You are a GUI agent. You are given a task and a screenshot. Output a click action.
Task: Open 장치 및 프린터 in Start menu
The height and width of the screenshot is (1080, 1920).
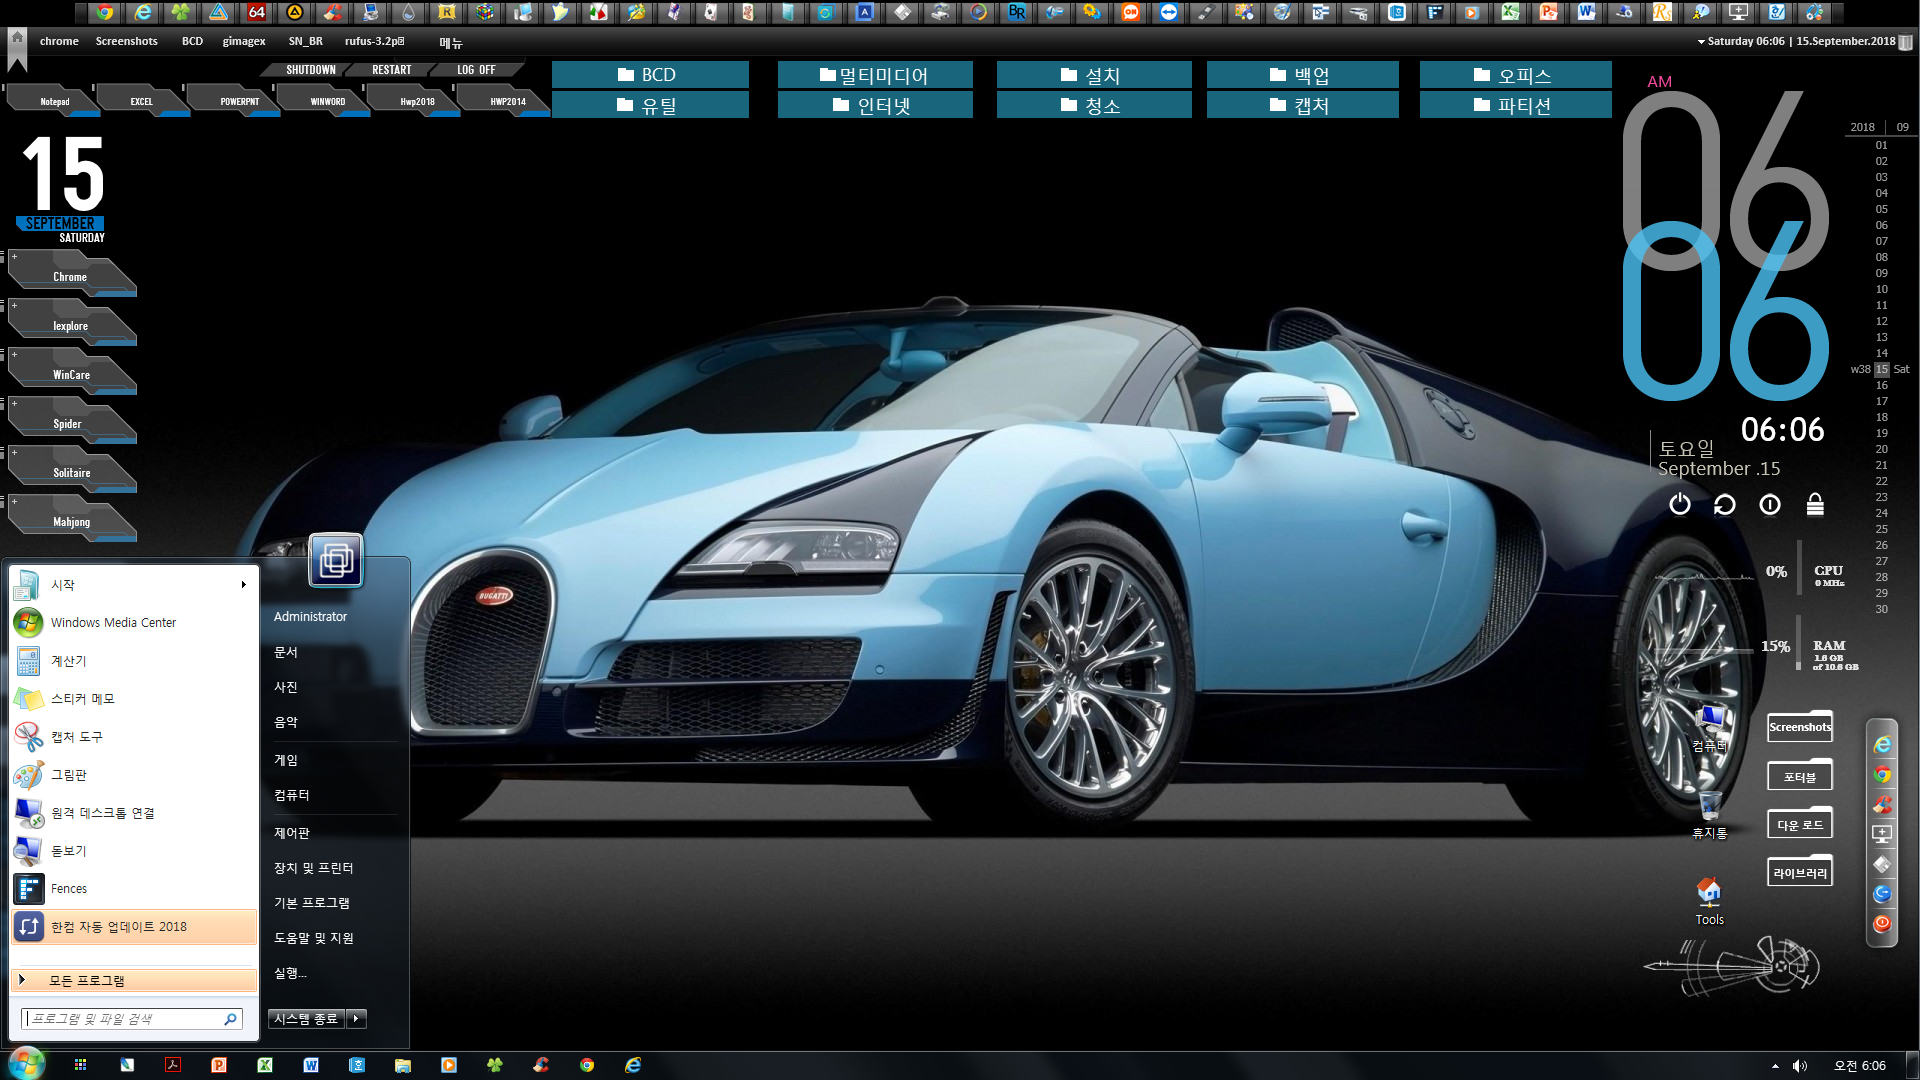[x=313, y=867]
